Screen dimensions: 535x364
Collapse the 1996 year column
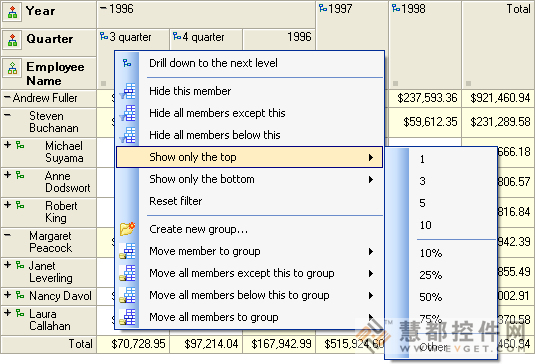click(x=103, y=8)
